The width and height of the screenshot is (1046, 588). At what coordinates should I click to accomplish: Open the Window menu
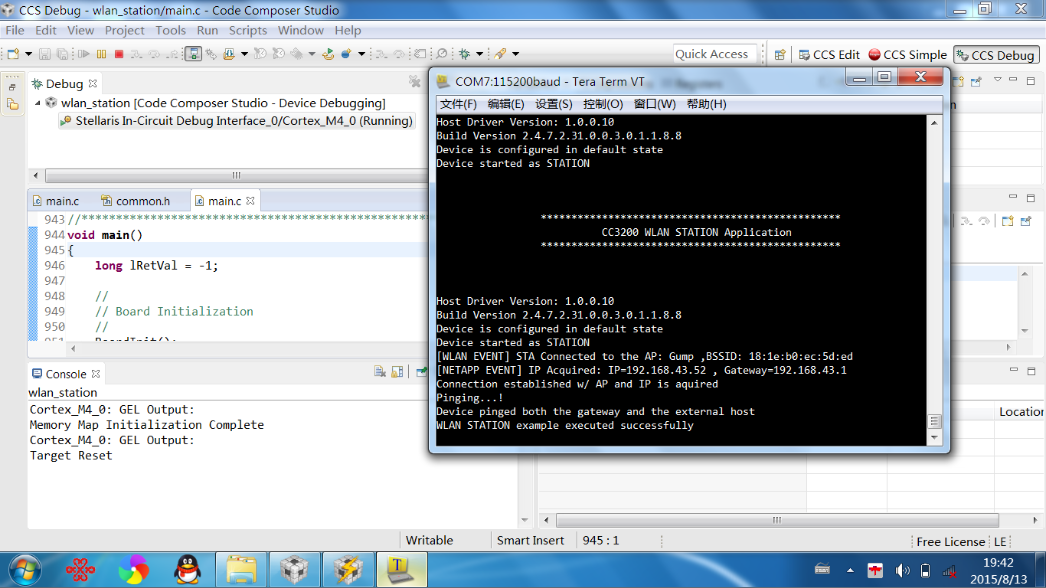[x=300, y=30]
